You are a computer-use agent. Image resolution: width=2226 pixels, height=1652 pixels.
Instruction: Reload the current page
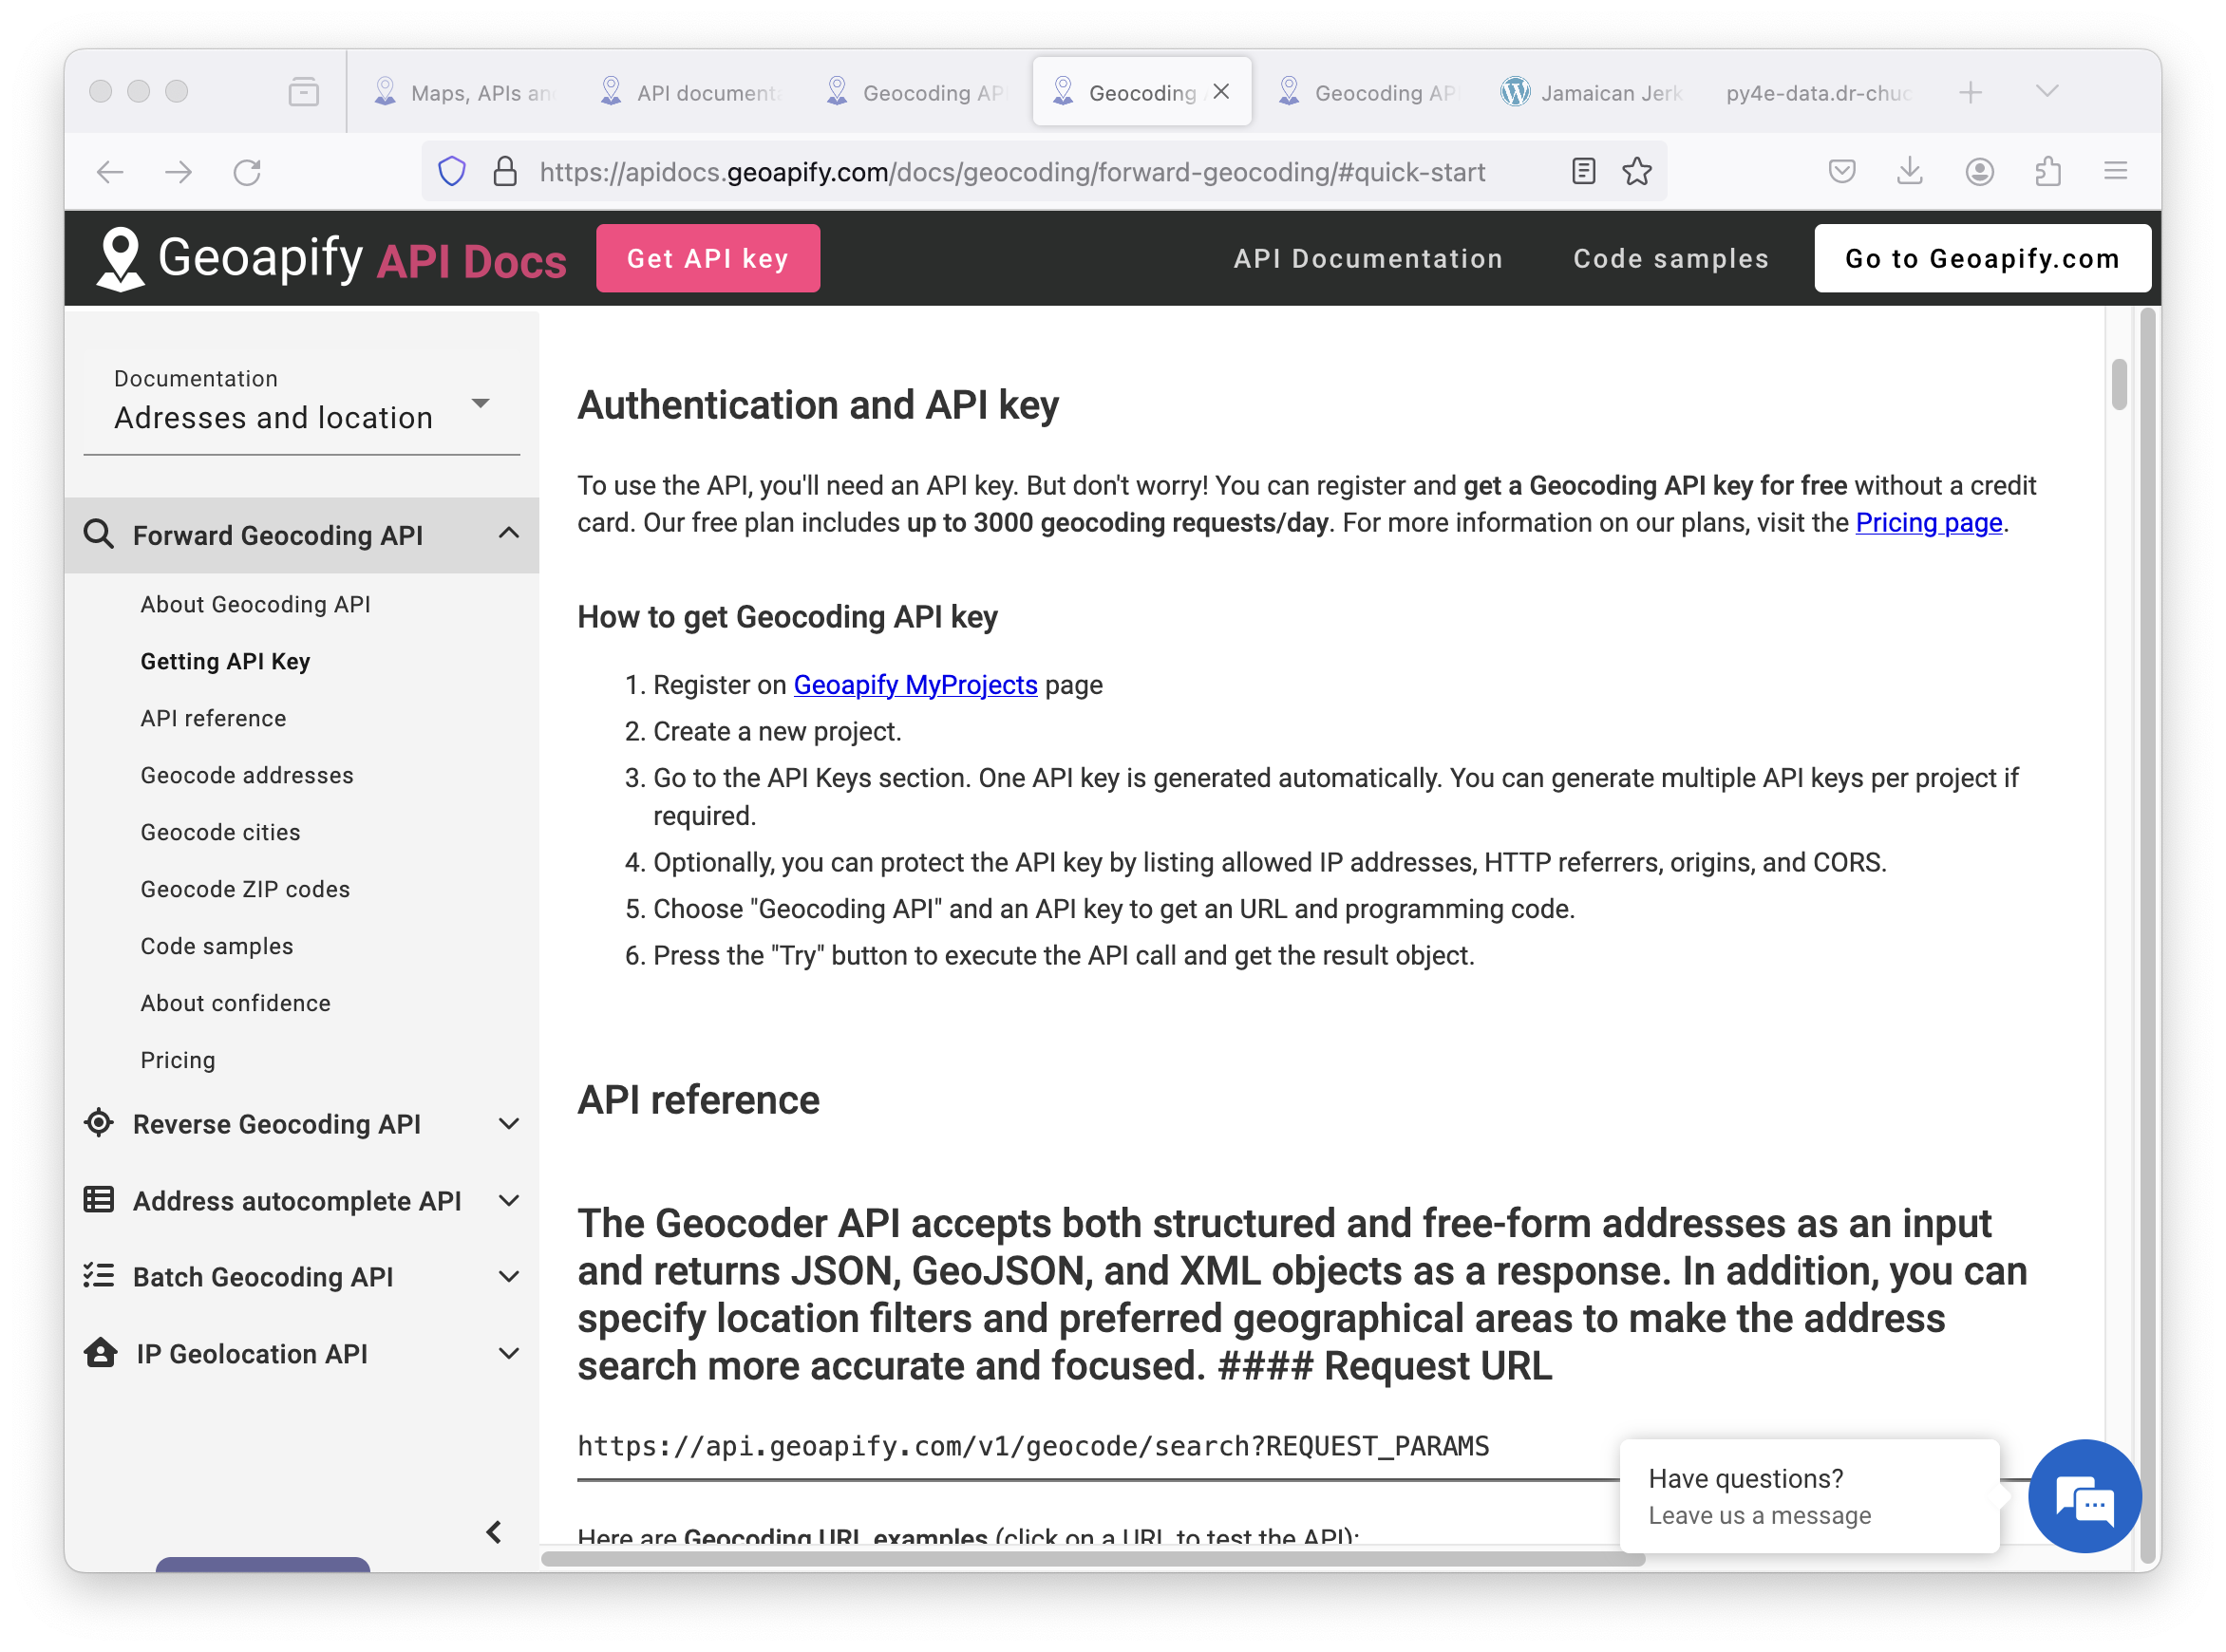point(247,172)
